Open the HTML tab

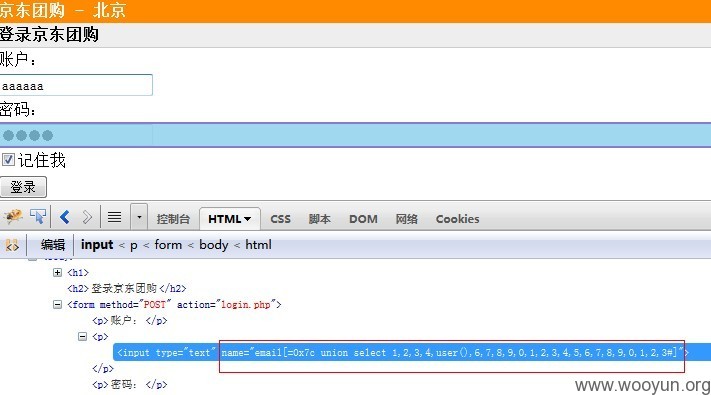pyautogui.click(x=229, y=219)
